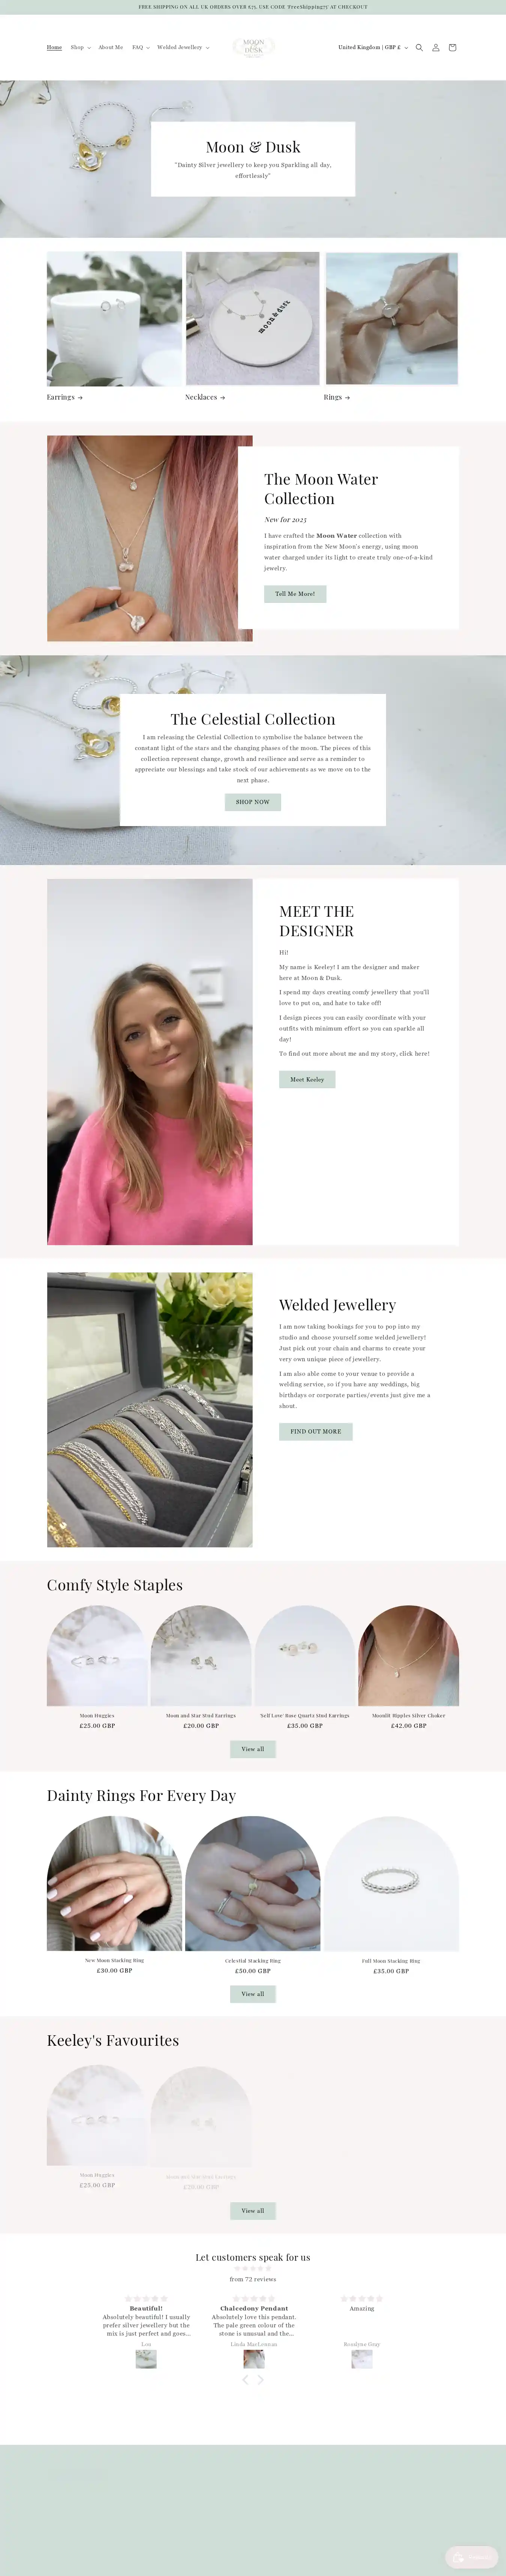The width and height of the screenshot is (506, 2576).
Task: Click Shop Now for Celestial Collection
Action: click(253, 802)
